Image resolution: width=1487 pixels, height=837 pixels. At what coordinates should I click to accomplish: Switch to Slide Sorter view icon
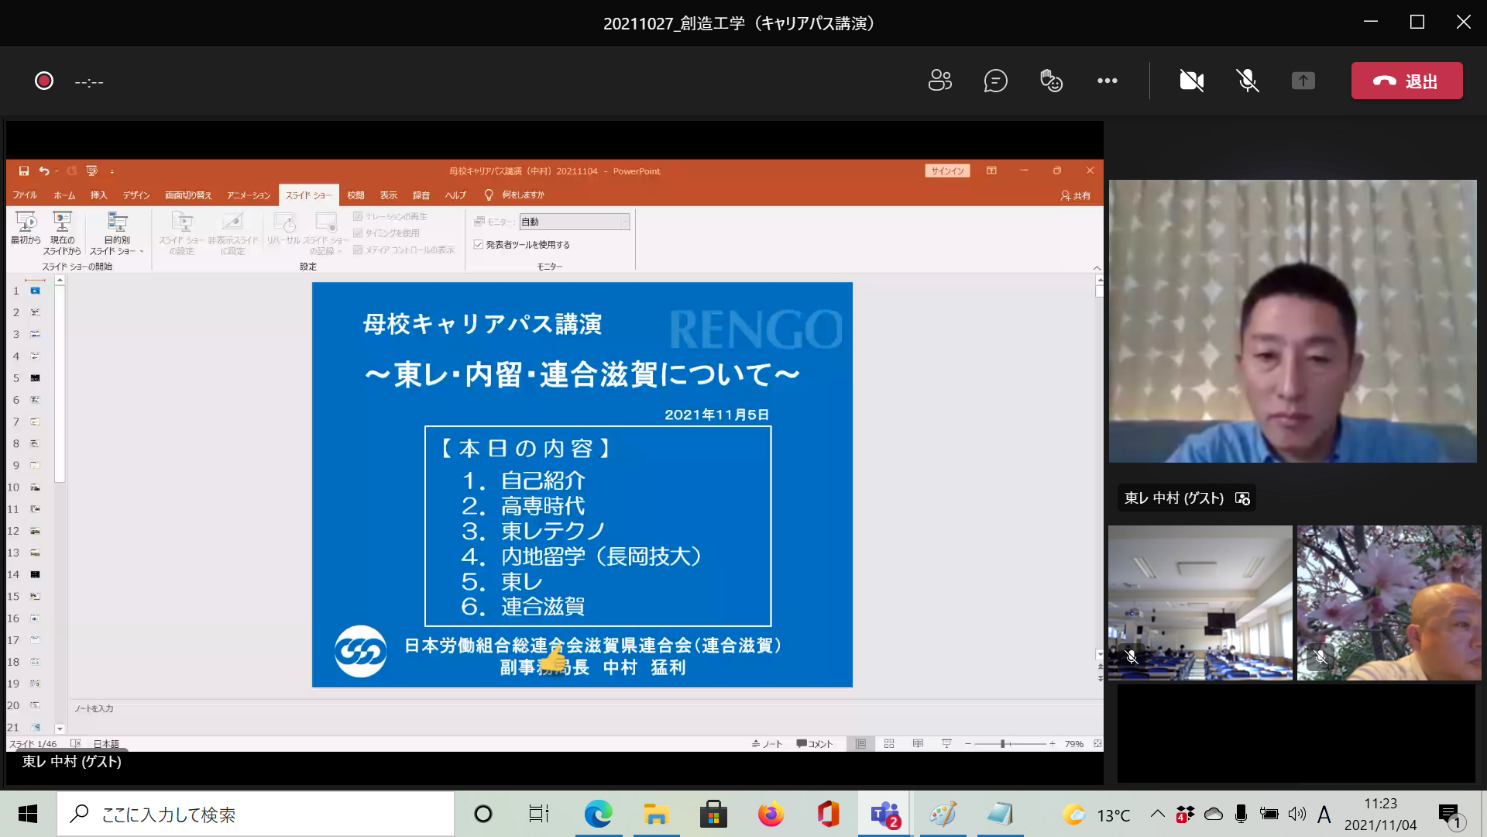(x=889, y=744)
